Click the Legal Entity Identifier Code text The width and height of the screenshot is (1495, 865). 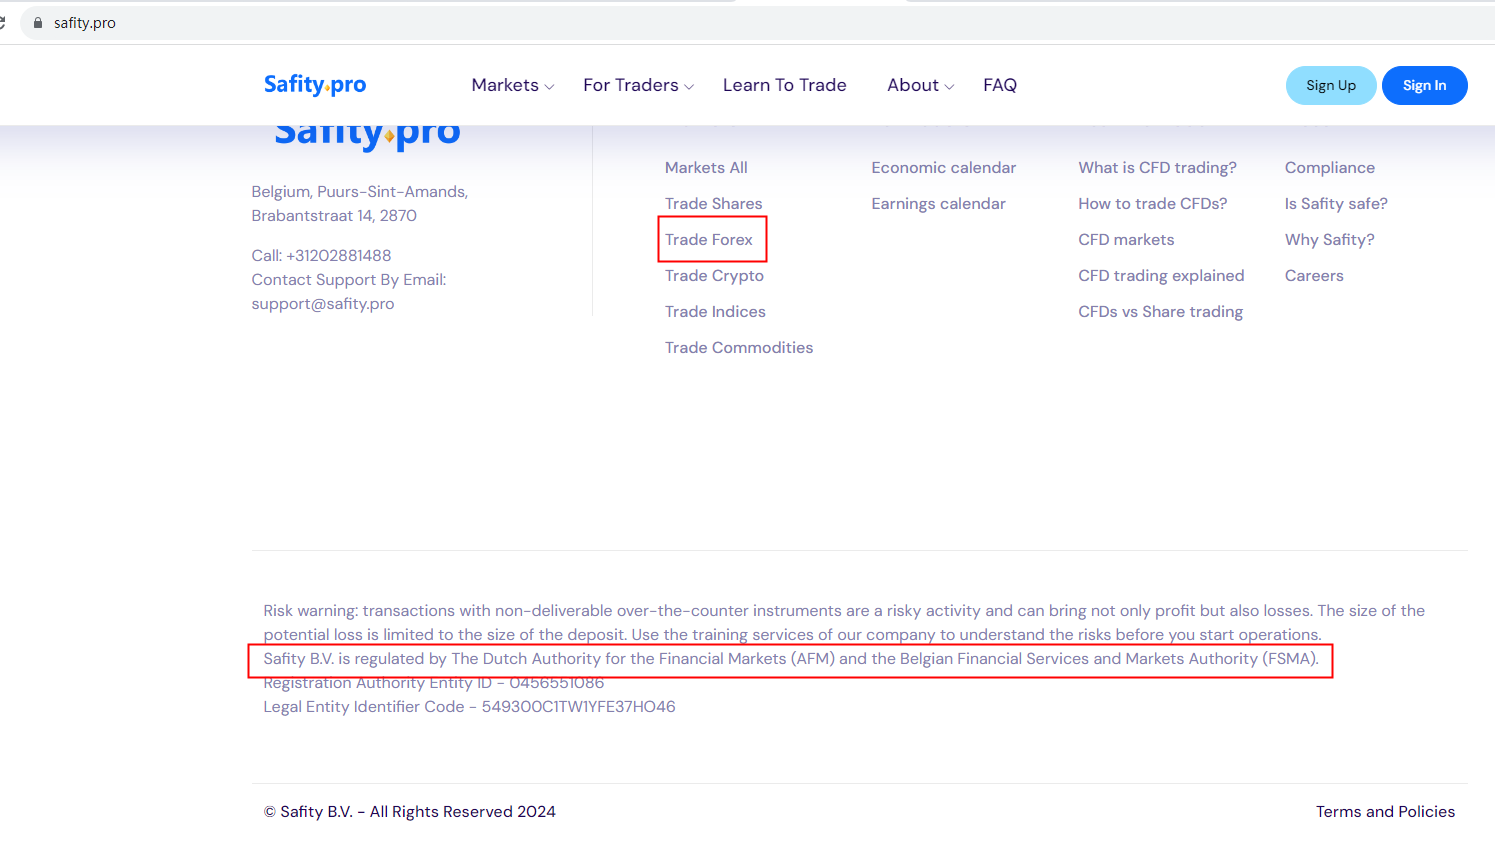pyautogui.click(x=470, y=707)
